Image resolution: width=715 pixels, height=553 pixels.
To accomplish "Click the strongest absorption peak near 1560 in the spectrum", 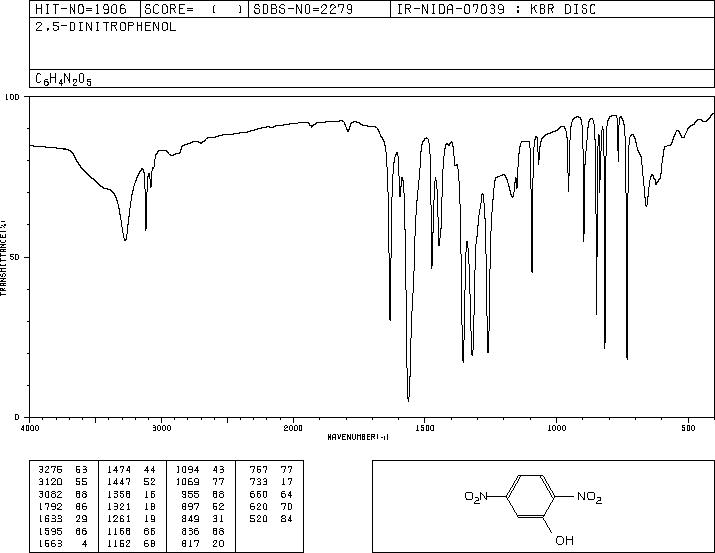I will pyautogui.click(x=408, y=399).
